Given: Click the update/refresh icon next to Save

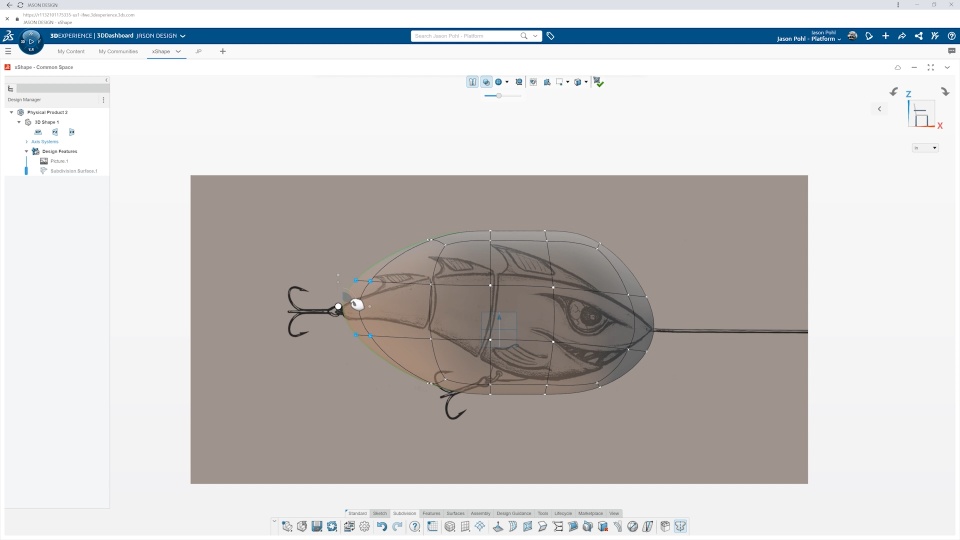Looking at the screenshot, I should [332, 527].
